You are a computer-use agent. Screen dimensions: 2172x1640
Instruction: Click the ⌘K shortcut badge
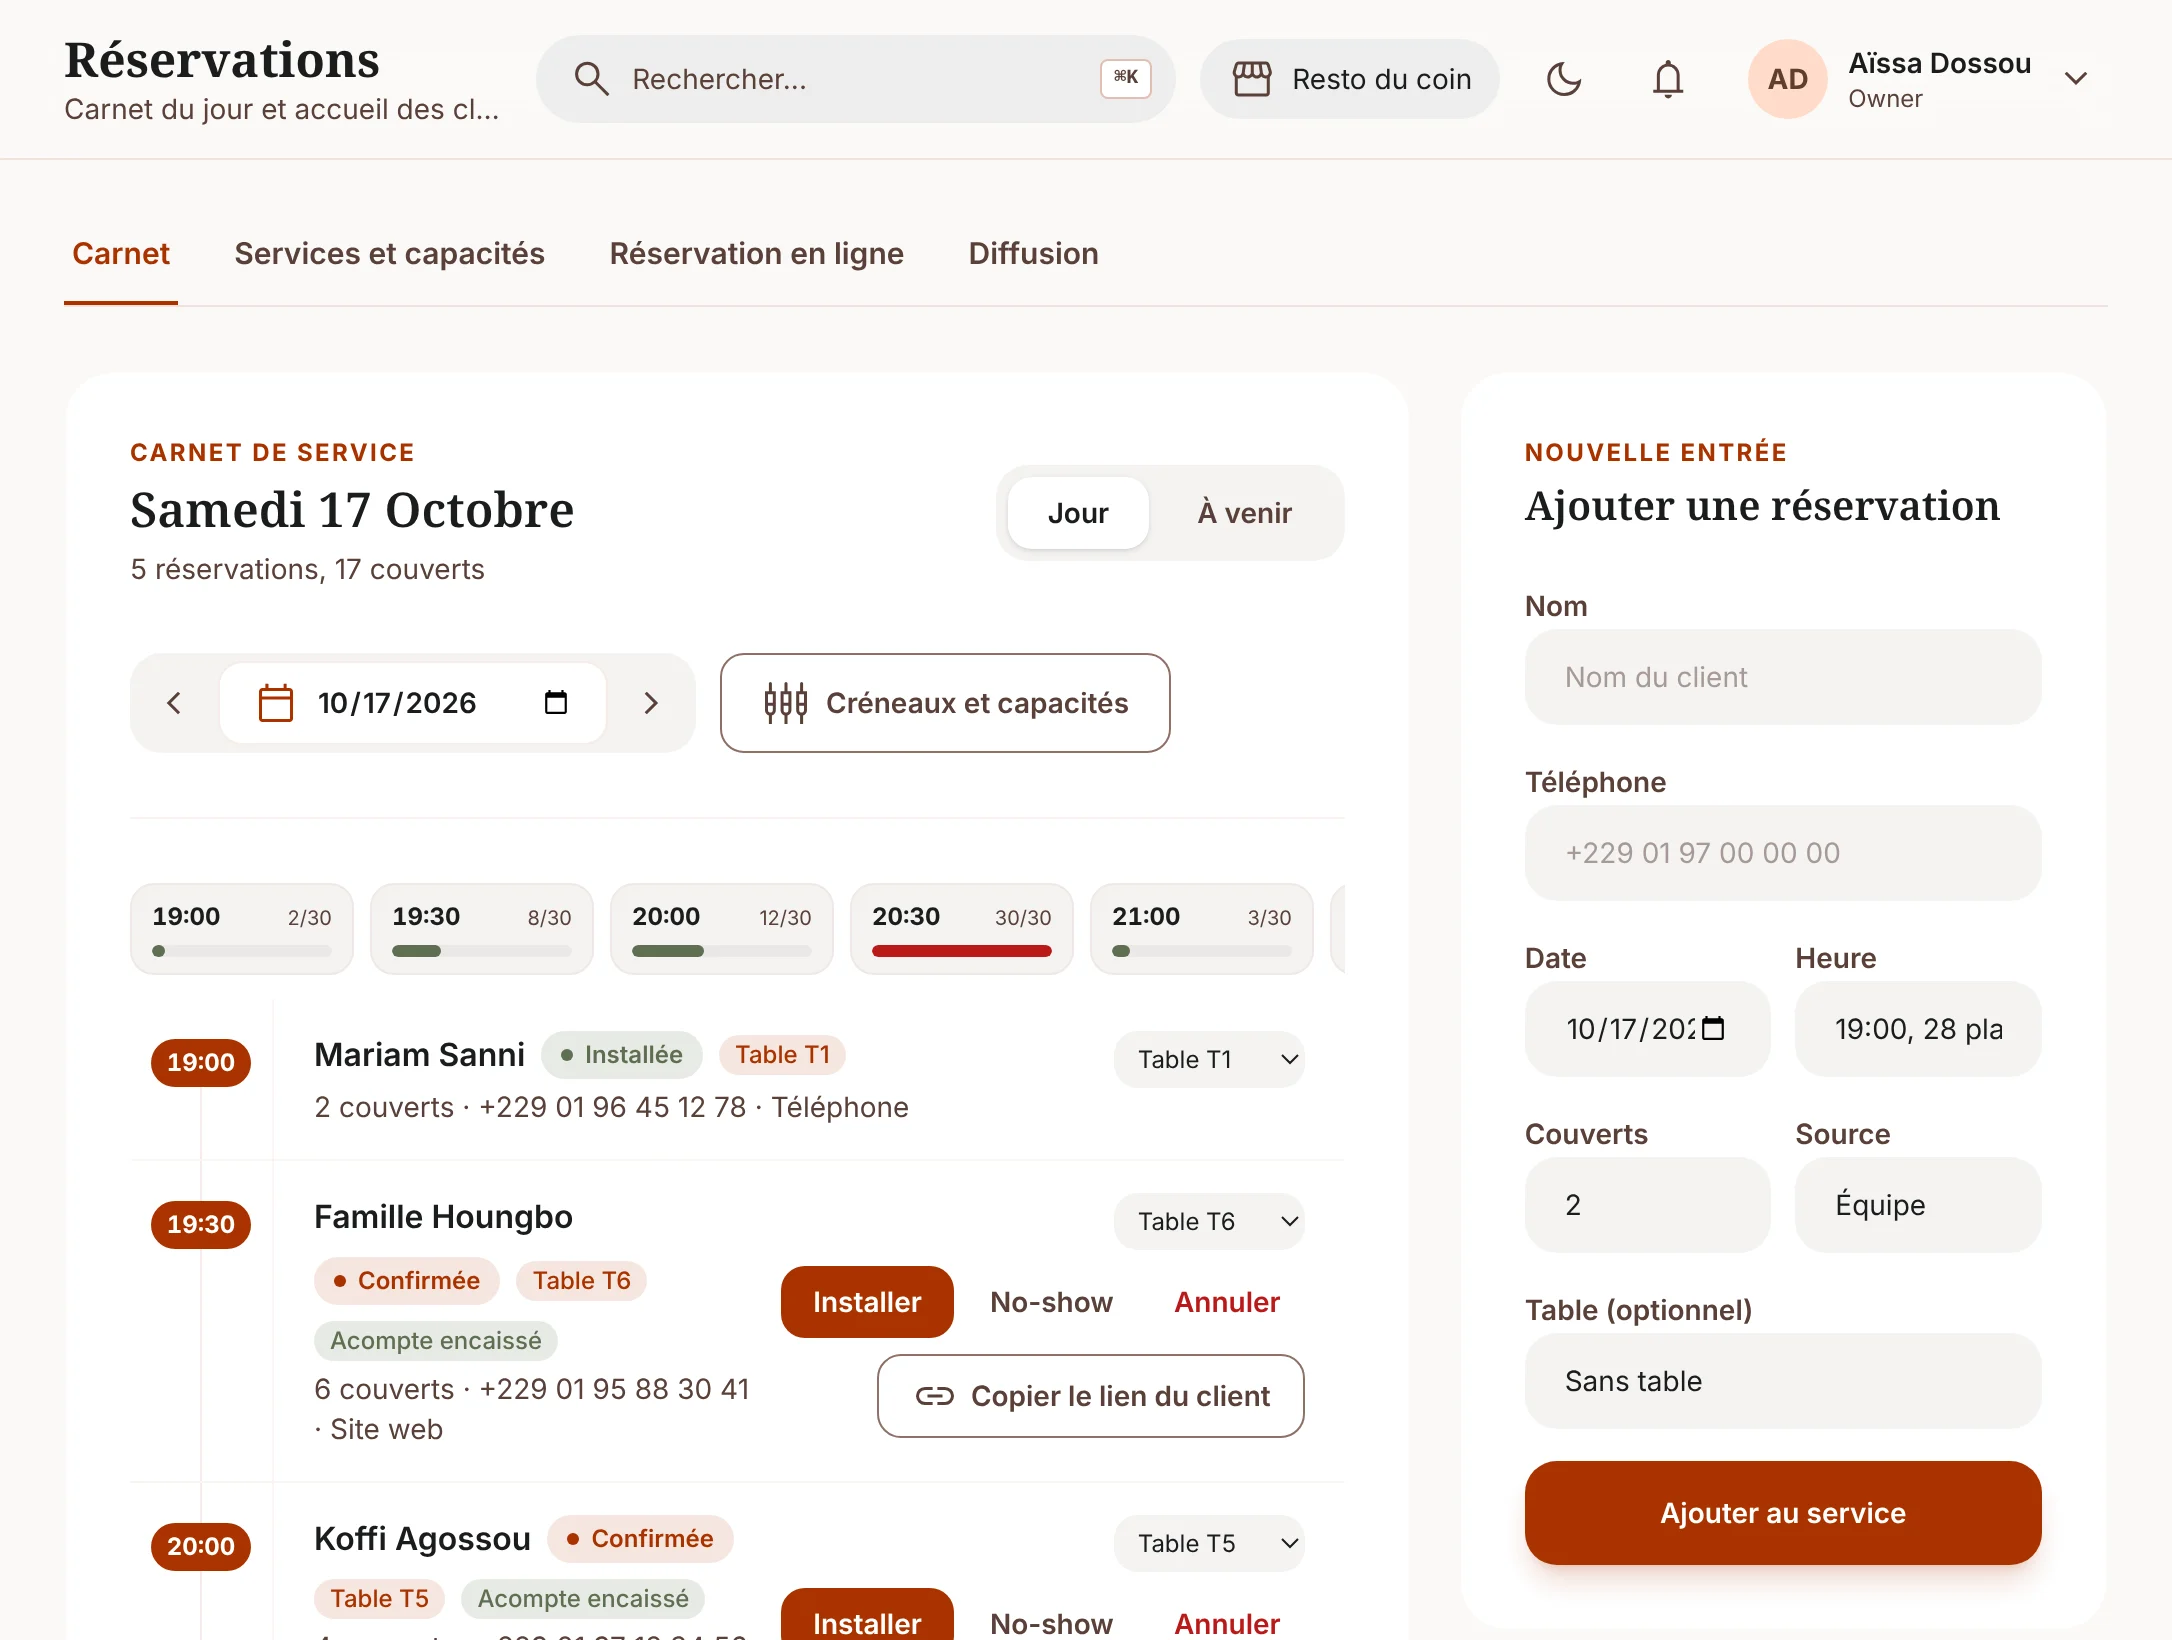(x=1126, y=78)
